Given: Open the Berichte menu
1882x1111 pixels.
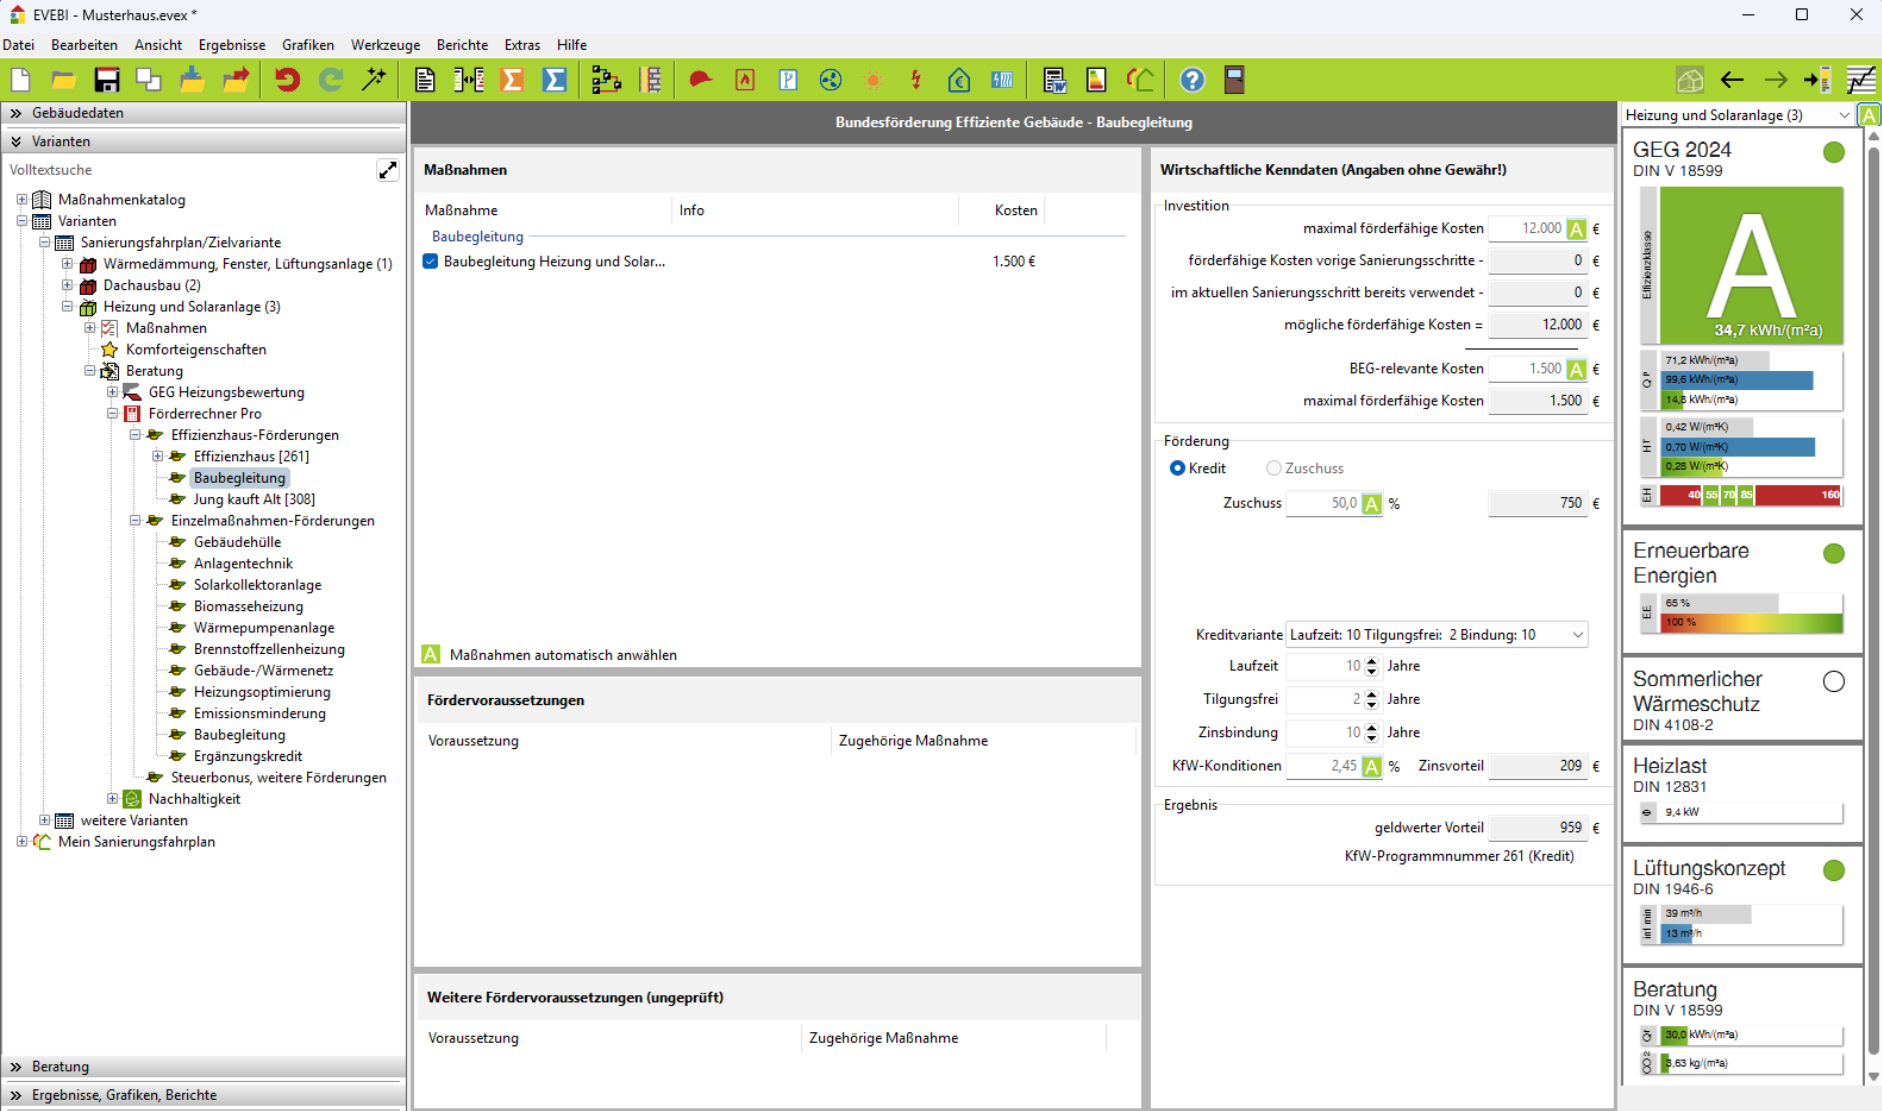Looking at the screenshot, I should 462,45.
